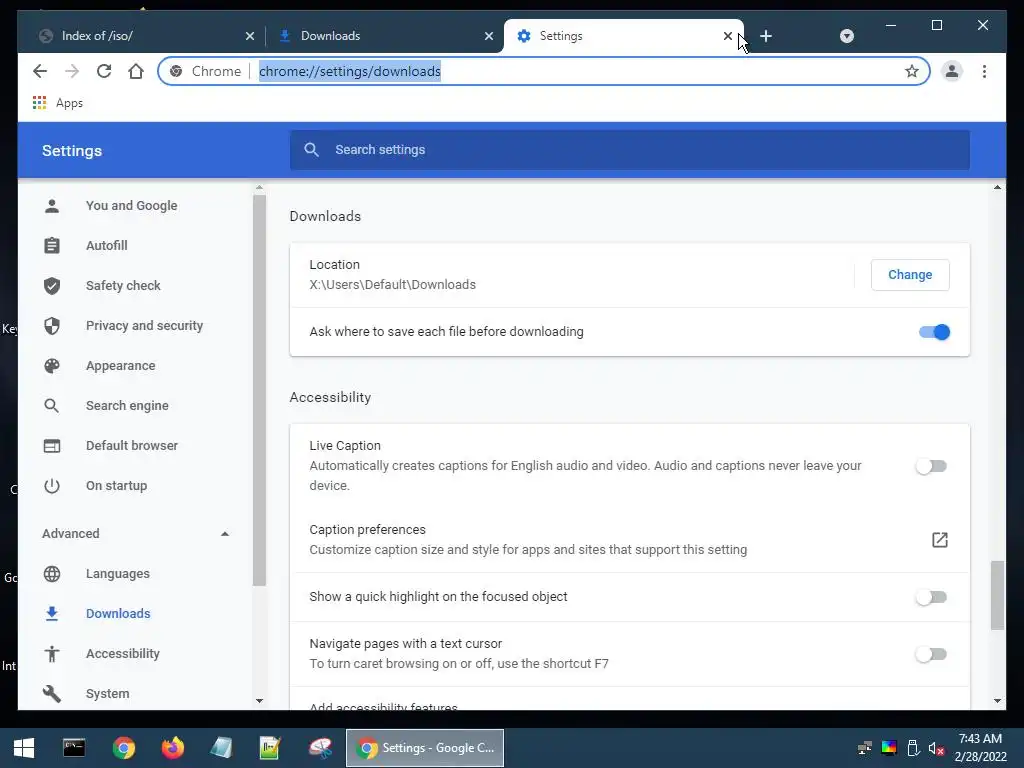This screenshot has width=1024, height=768.
Task: Bookmark this page with the star icon
Action: [x=912, y=71]
